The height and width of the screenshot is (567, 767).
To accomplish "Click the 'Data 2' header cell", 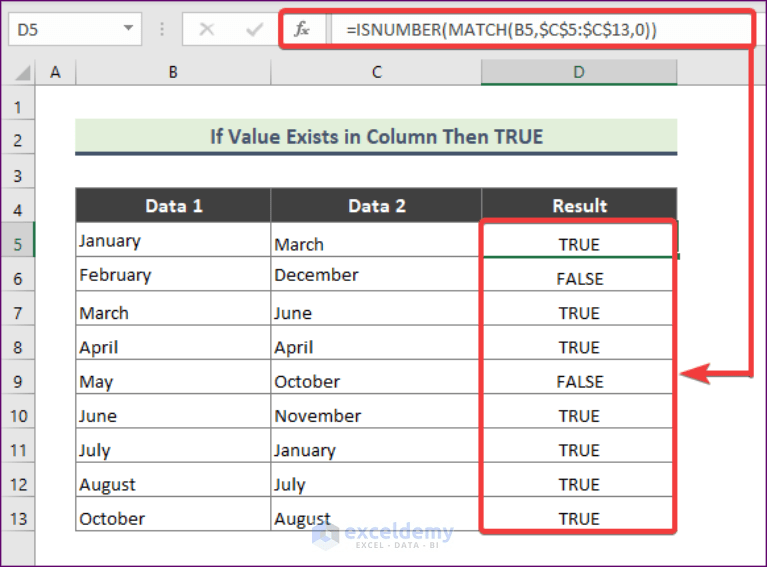I will pos(376,205).
